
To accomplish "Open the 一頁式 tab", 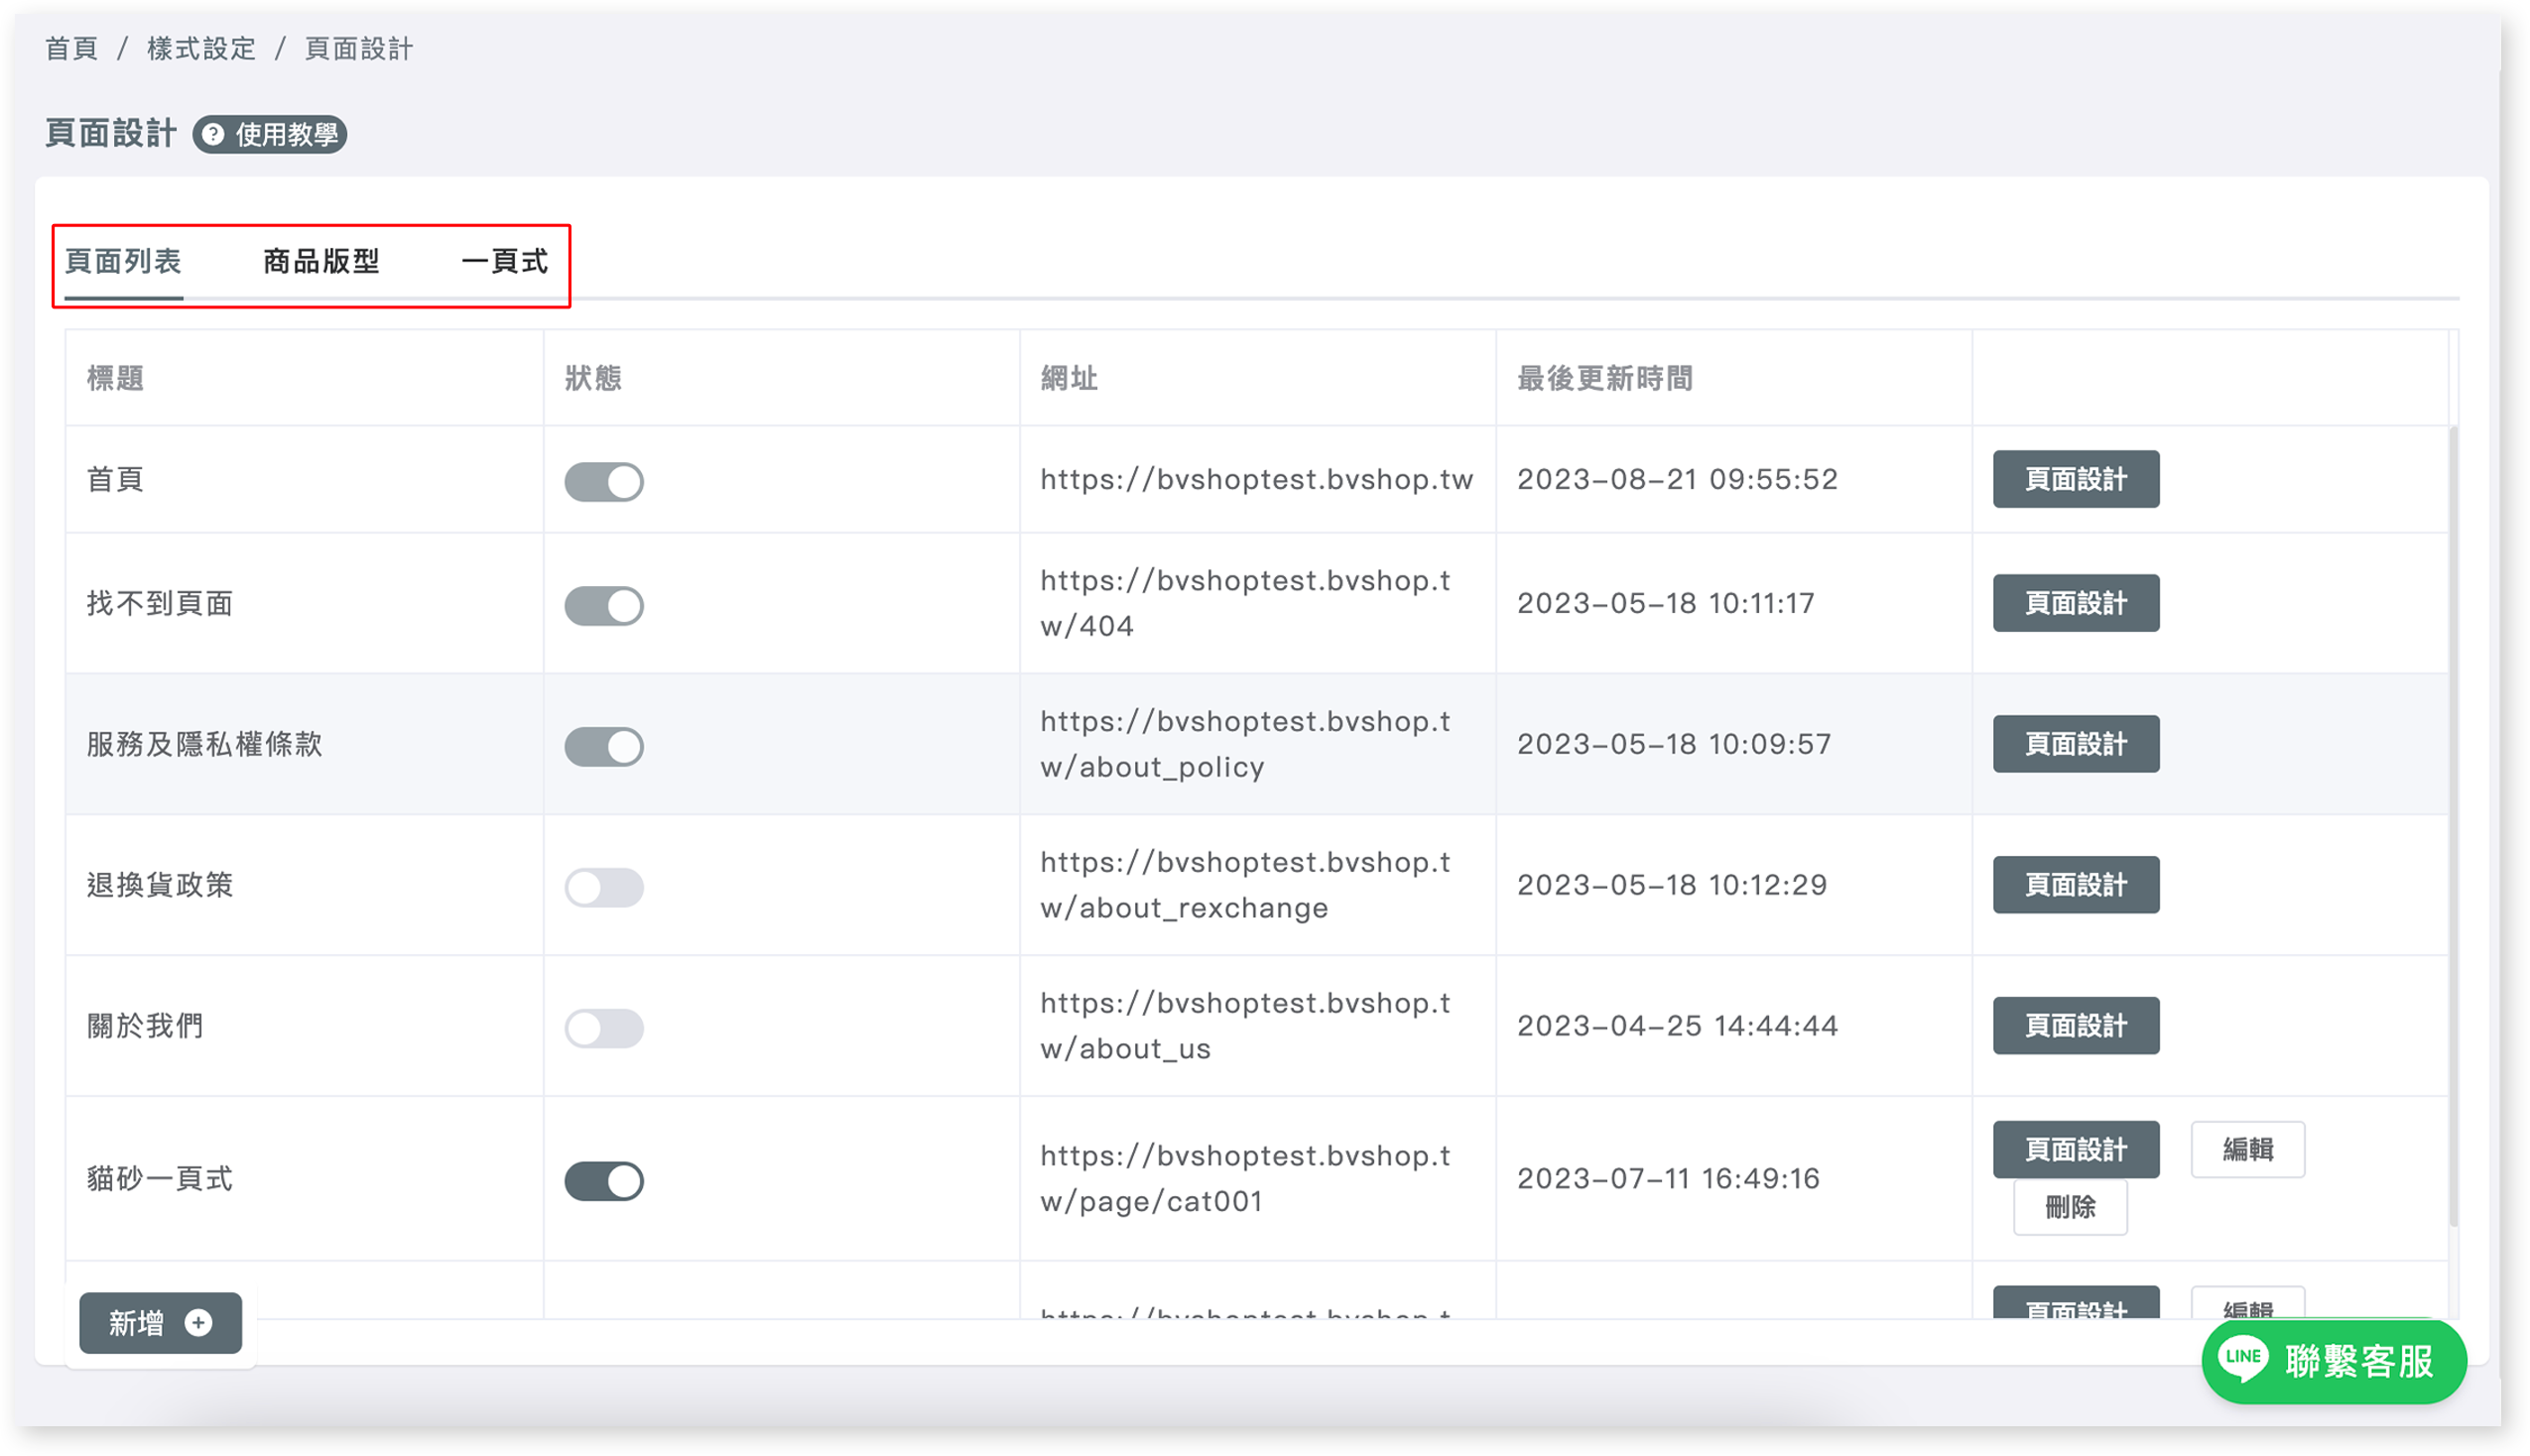I will pyautogui.click(x=504, y=261).
